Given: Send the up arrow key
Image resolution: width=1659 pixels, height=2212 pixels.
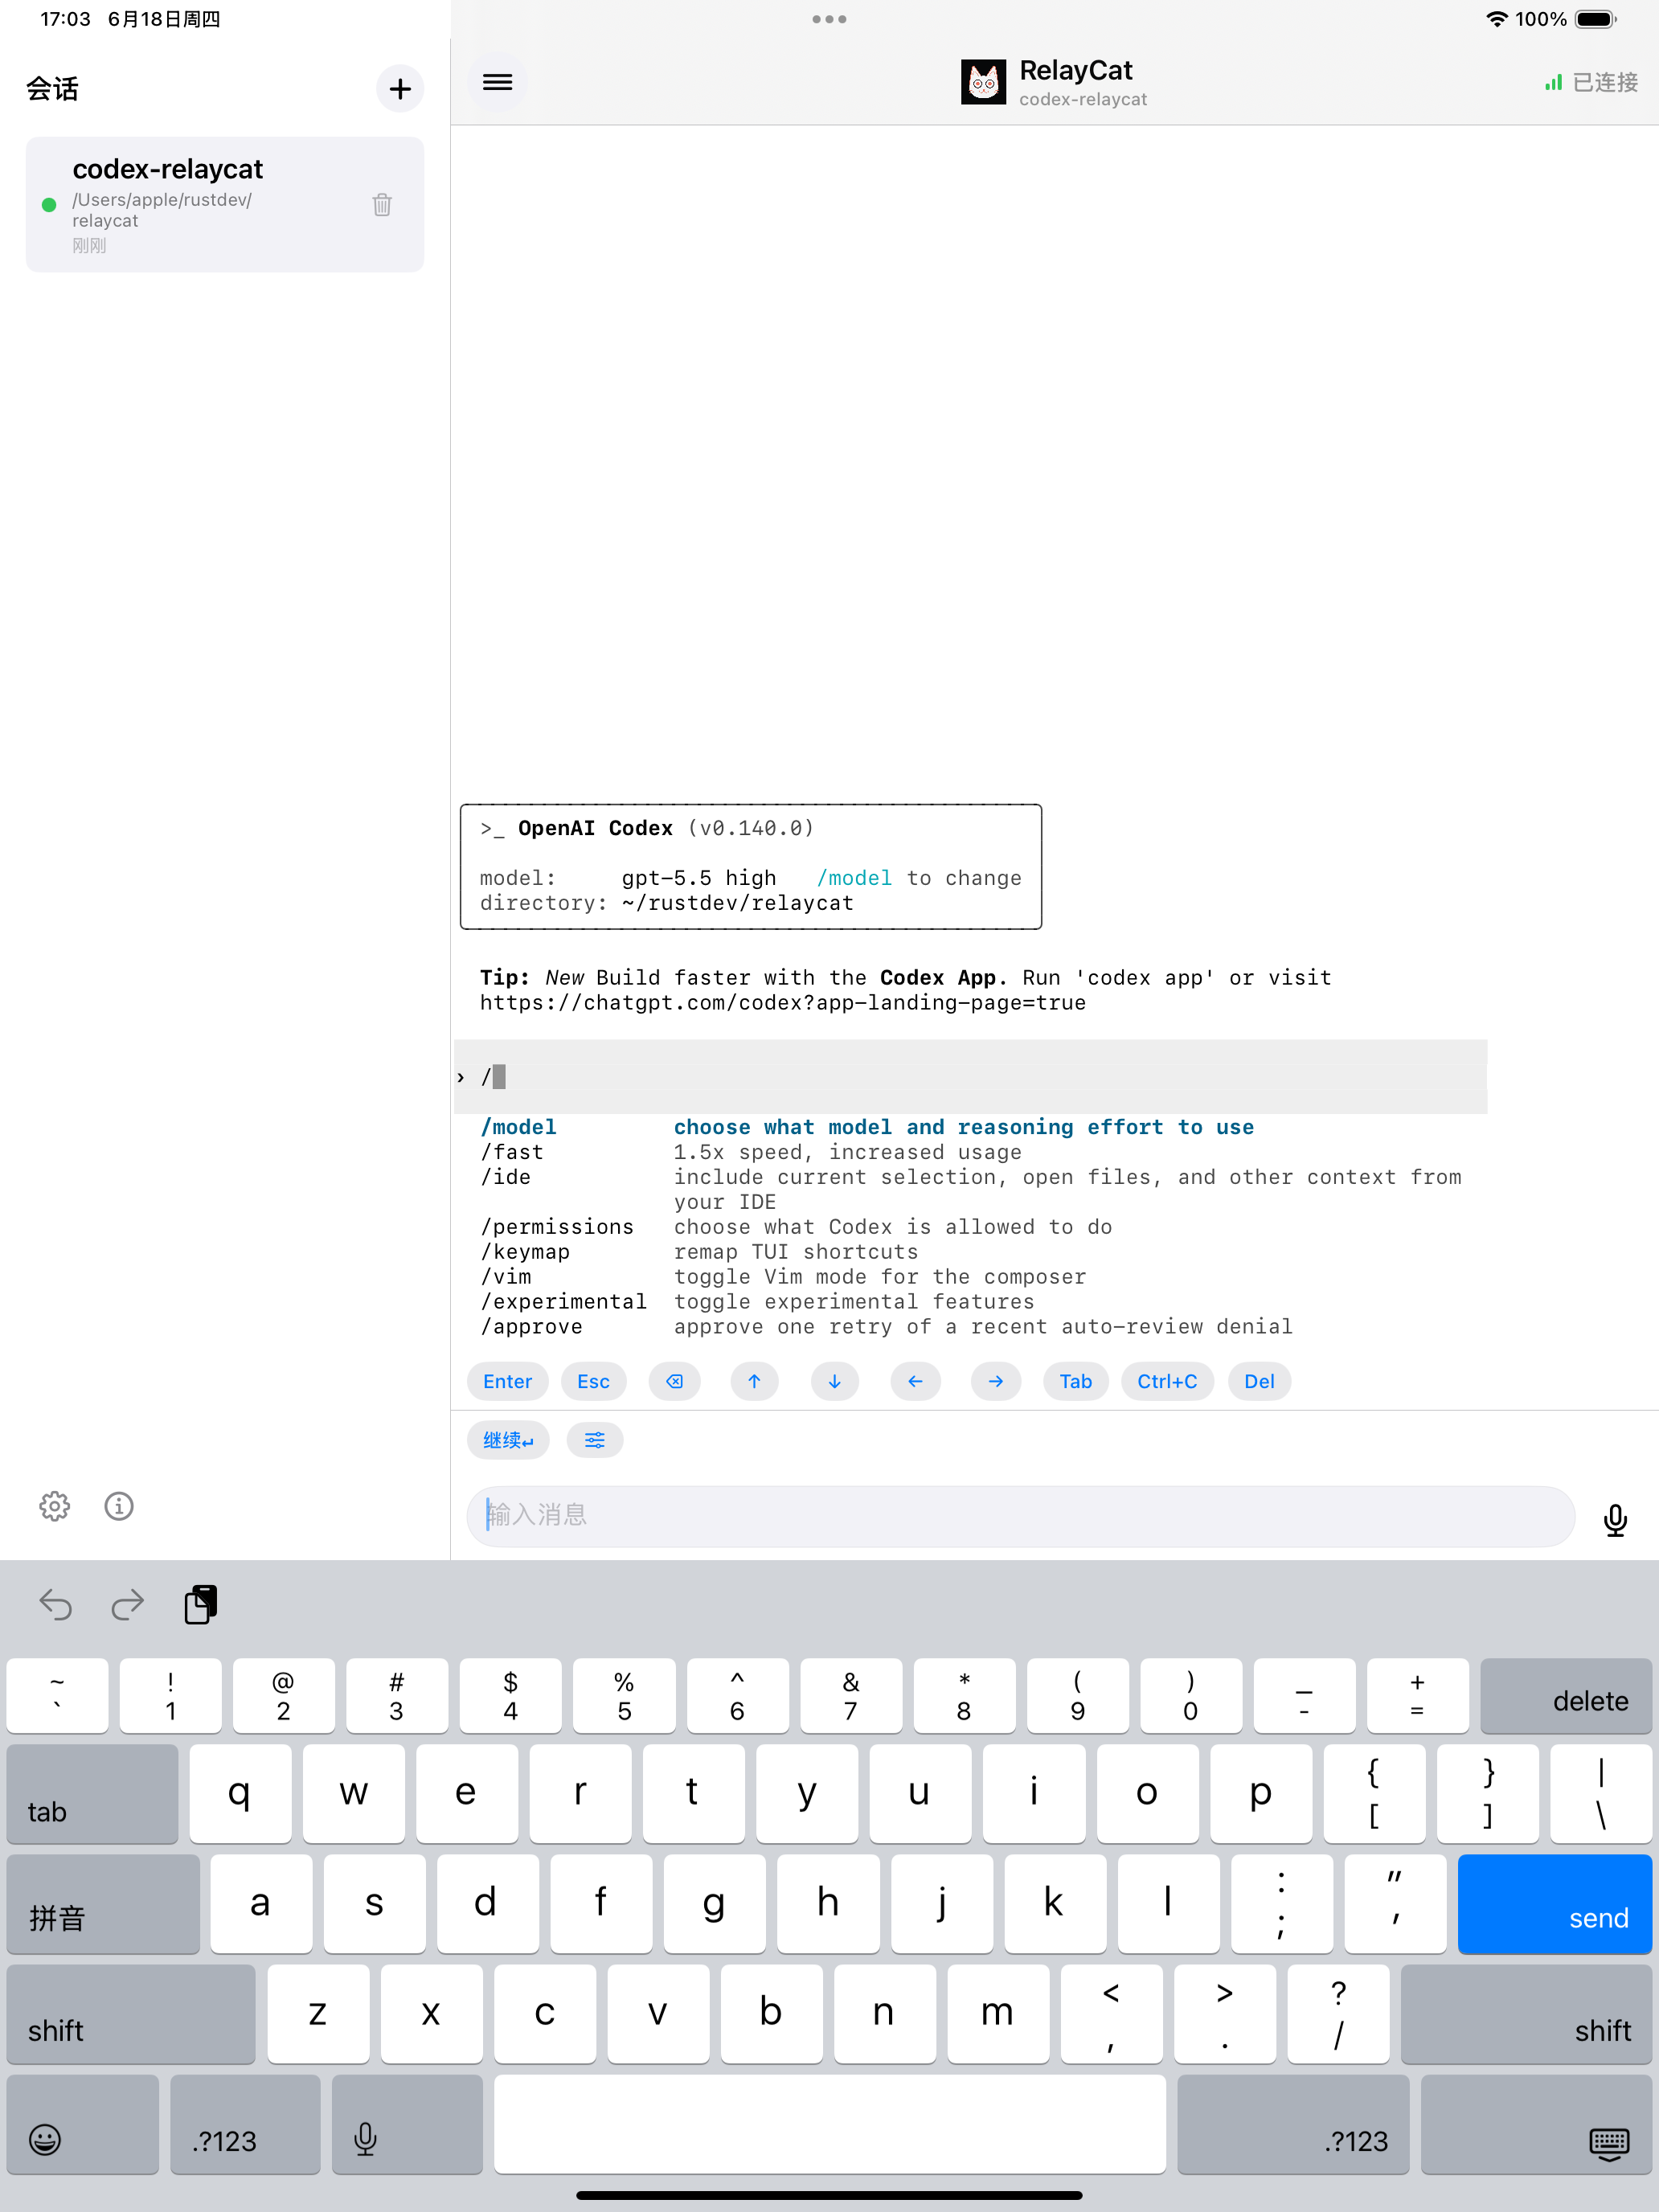Looking at the screenshot, I should 754,1381.
